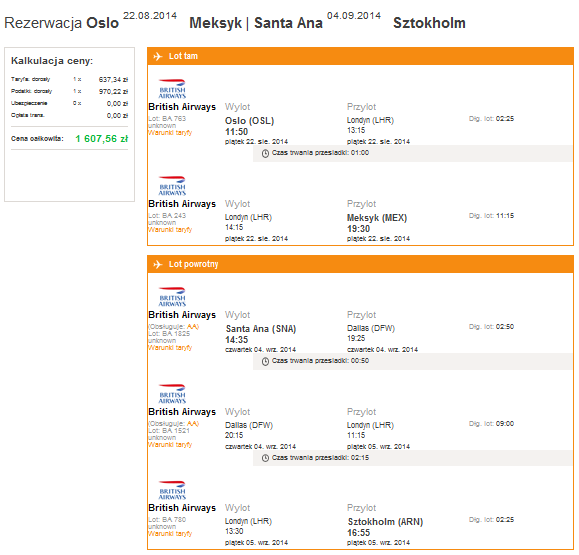Open Warunki taryfy for flight BA 1521
Viewport: 579px width, 555px height.
[170, 445]
